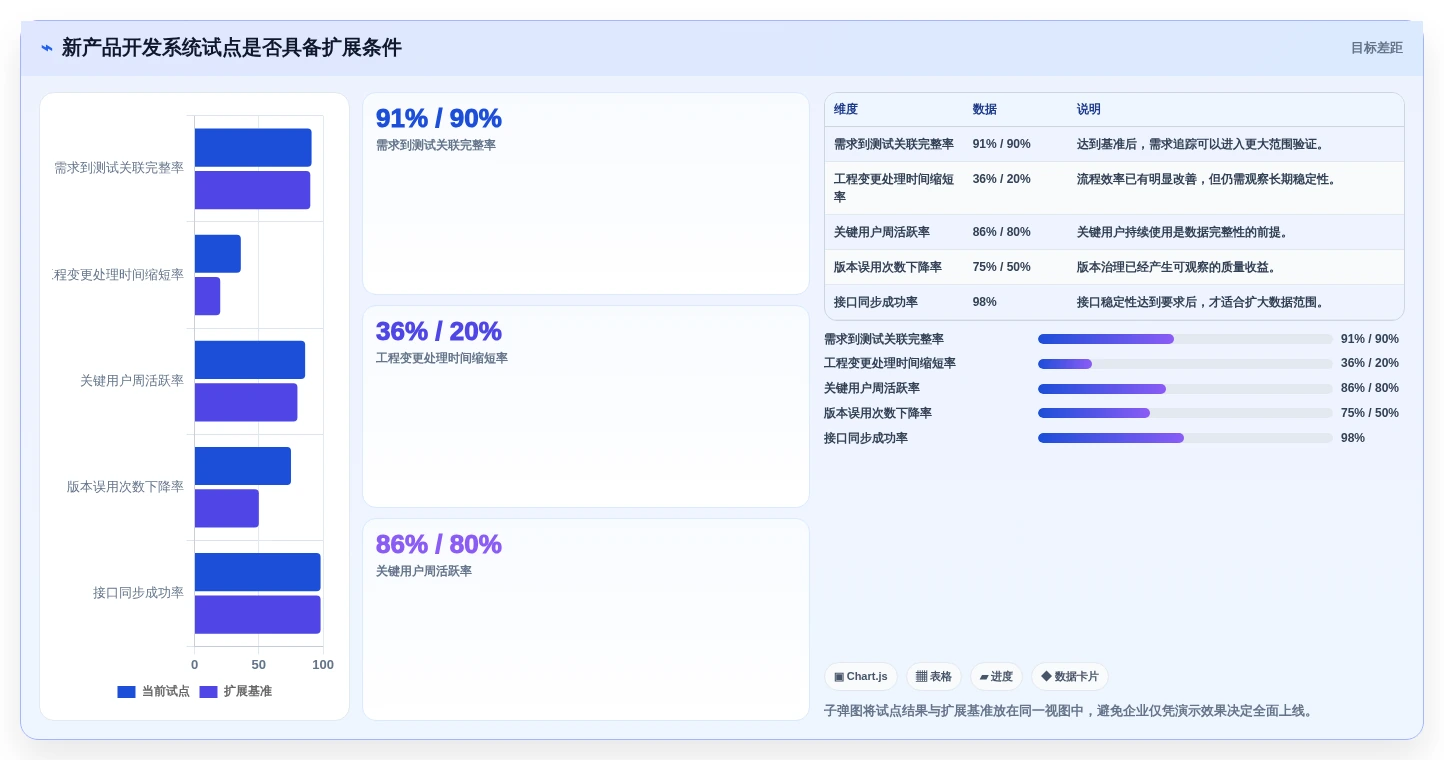1444x760 pixels.
Task: Select table row 需求到测试关联完整率
Action: point(1114,144)
